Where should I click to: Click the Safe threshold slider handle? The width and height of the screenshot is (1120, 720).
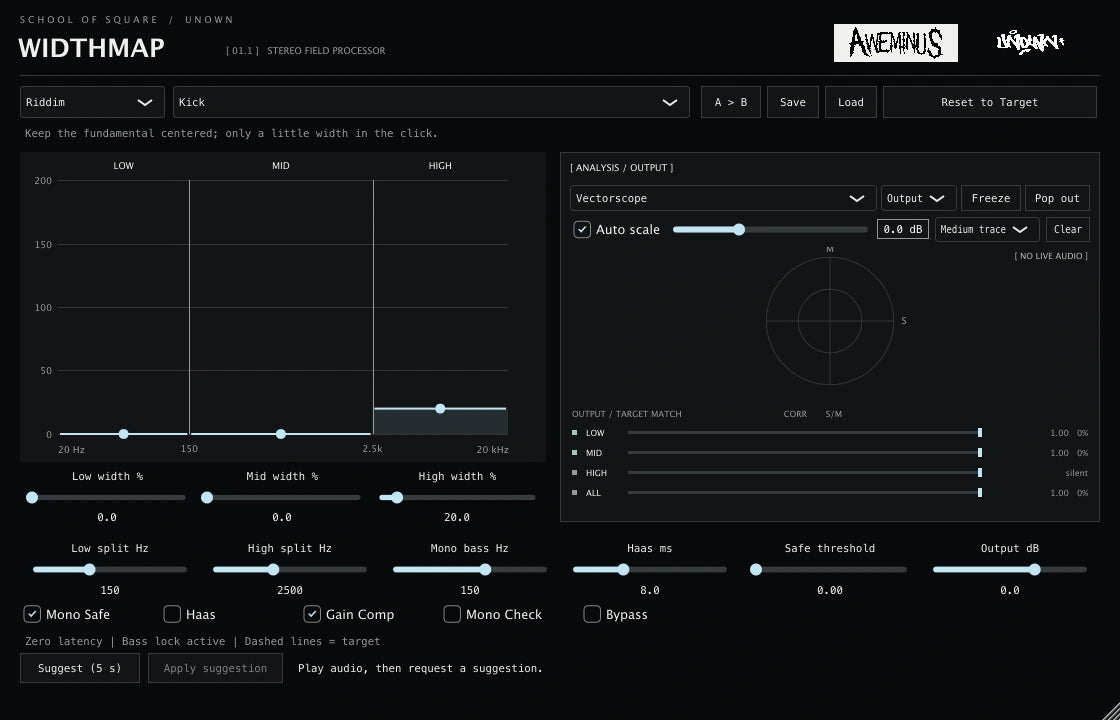(756, 569)
